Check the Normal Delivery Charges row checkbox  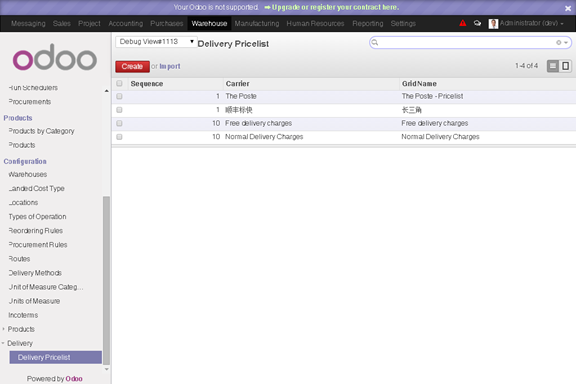pos(119,137)
